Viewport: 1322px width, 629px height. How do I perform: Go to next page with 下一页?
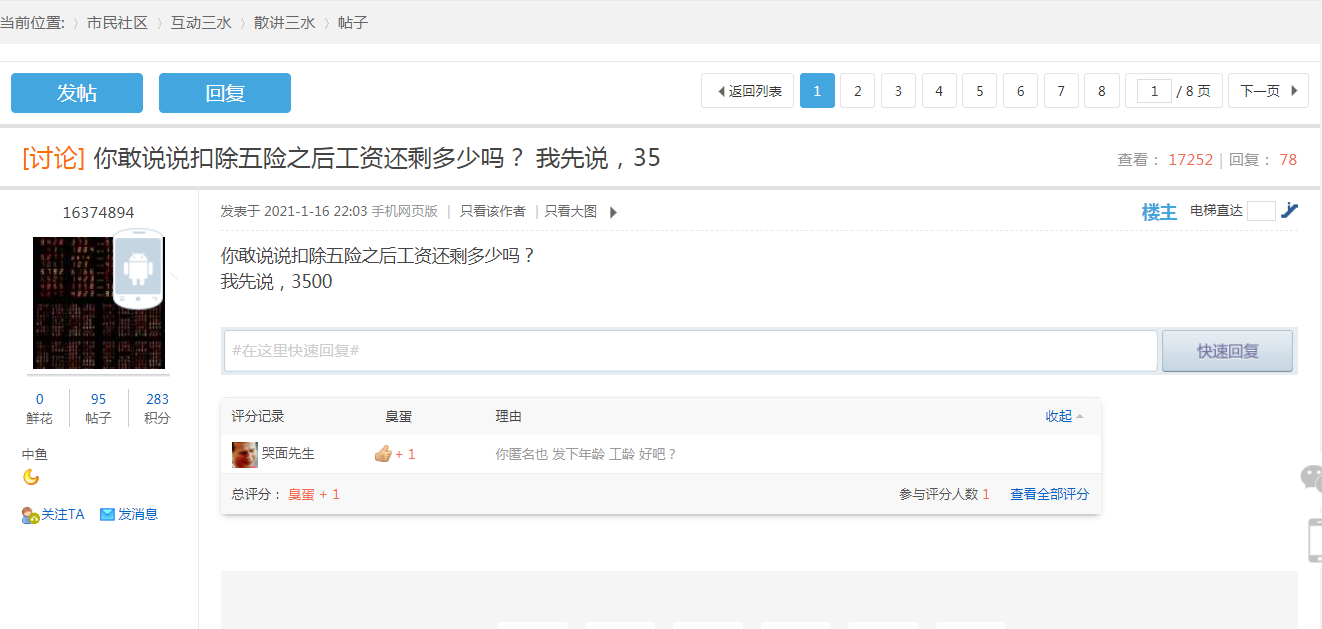(x=1268, y=91)
